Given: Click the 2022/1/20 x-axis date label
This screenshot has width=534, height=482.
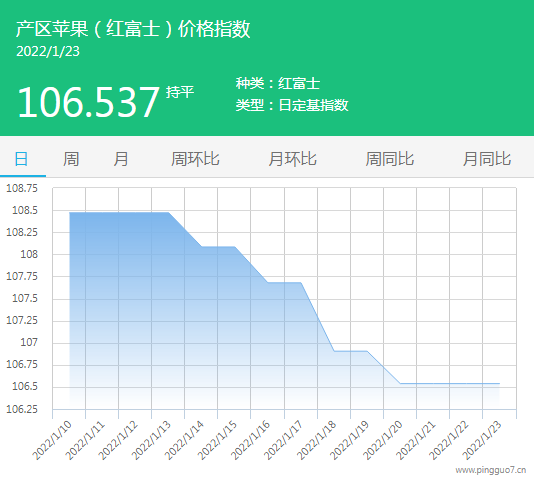Looking at the screenshot, I should click(383, 440).
